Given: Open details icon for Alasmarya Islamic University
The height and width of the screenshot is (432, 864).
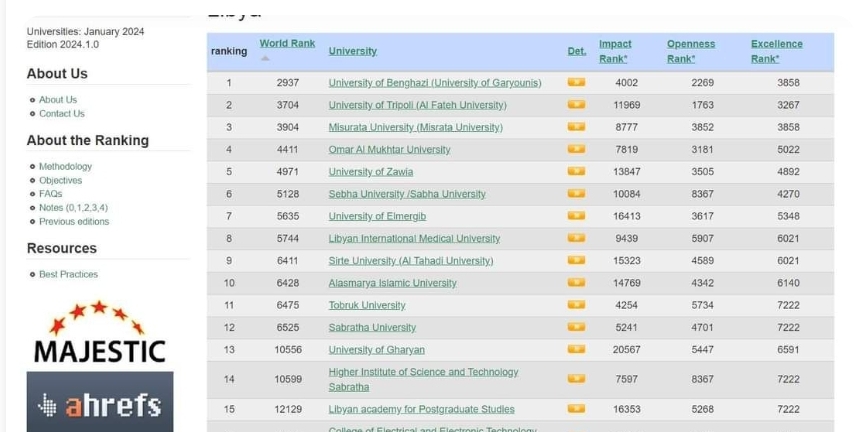Looking at the screenshot, I should [576, 283].
